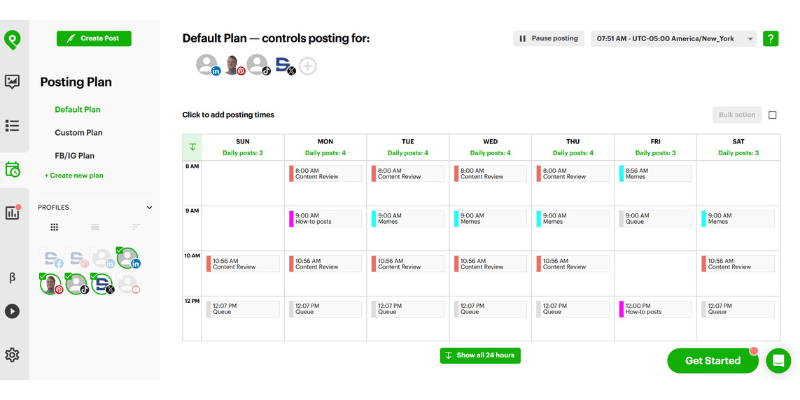Tick the Bulk action checkbox
Screen dimensions: 800x400
pos(772,115)
